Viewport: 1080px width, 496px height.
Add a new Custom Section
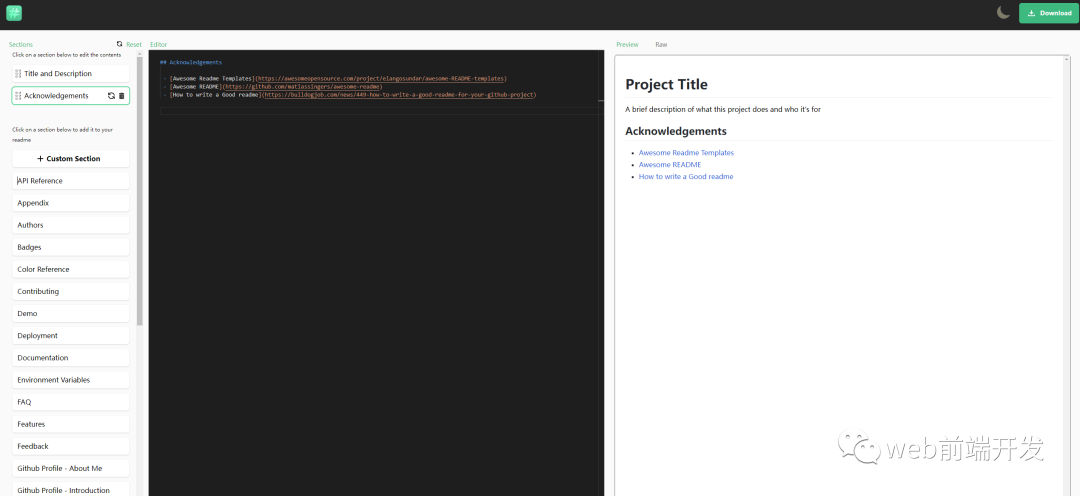[70, 158]
